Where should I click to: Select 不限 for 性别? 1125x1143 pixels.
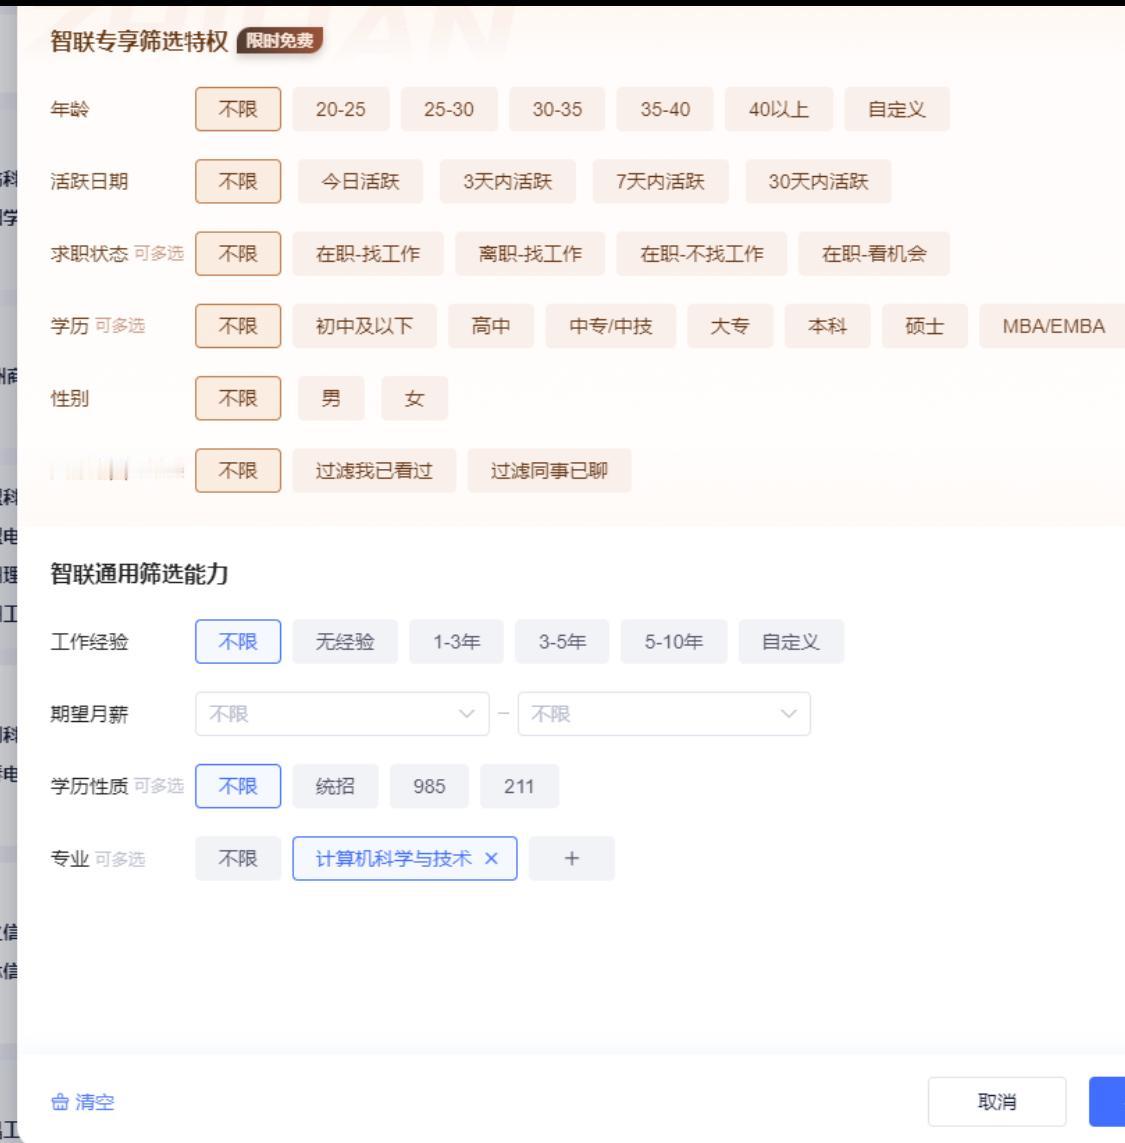pos(238,398)
